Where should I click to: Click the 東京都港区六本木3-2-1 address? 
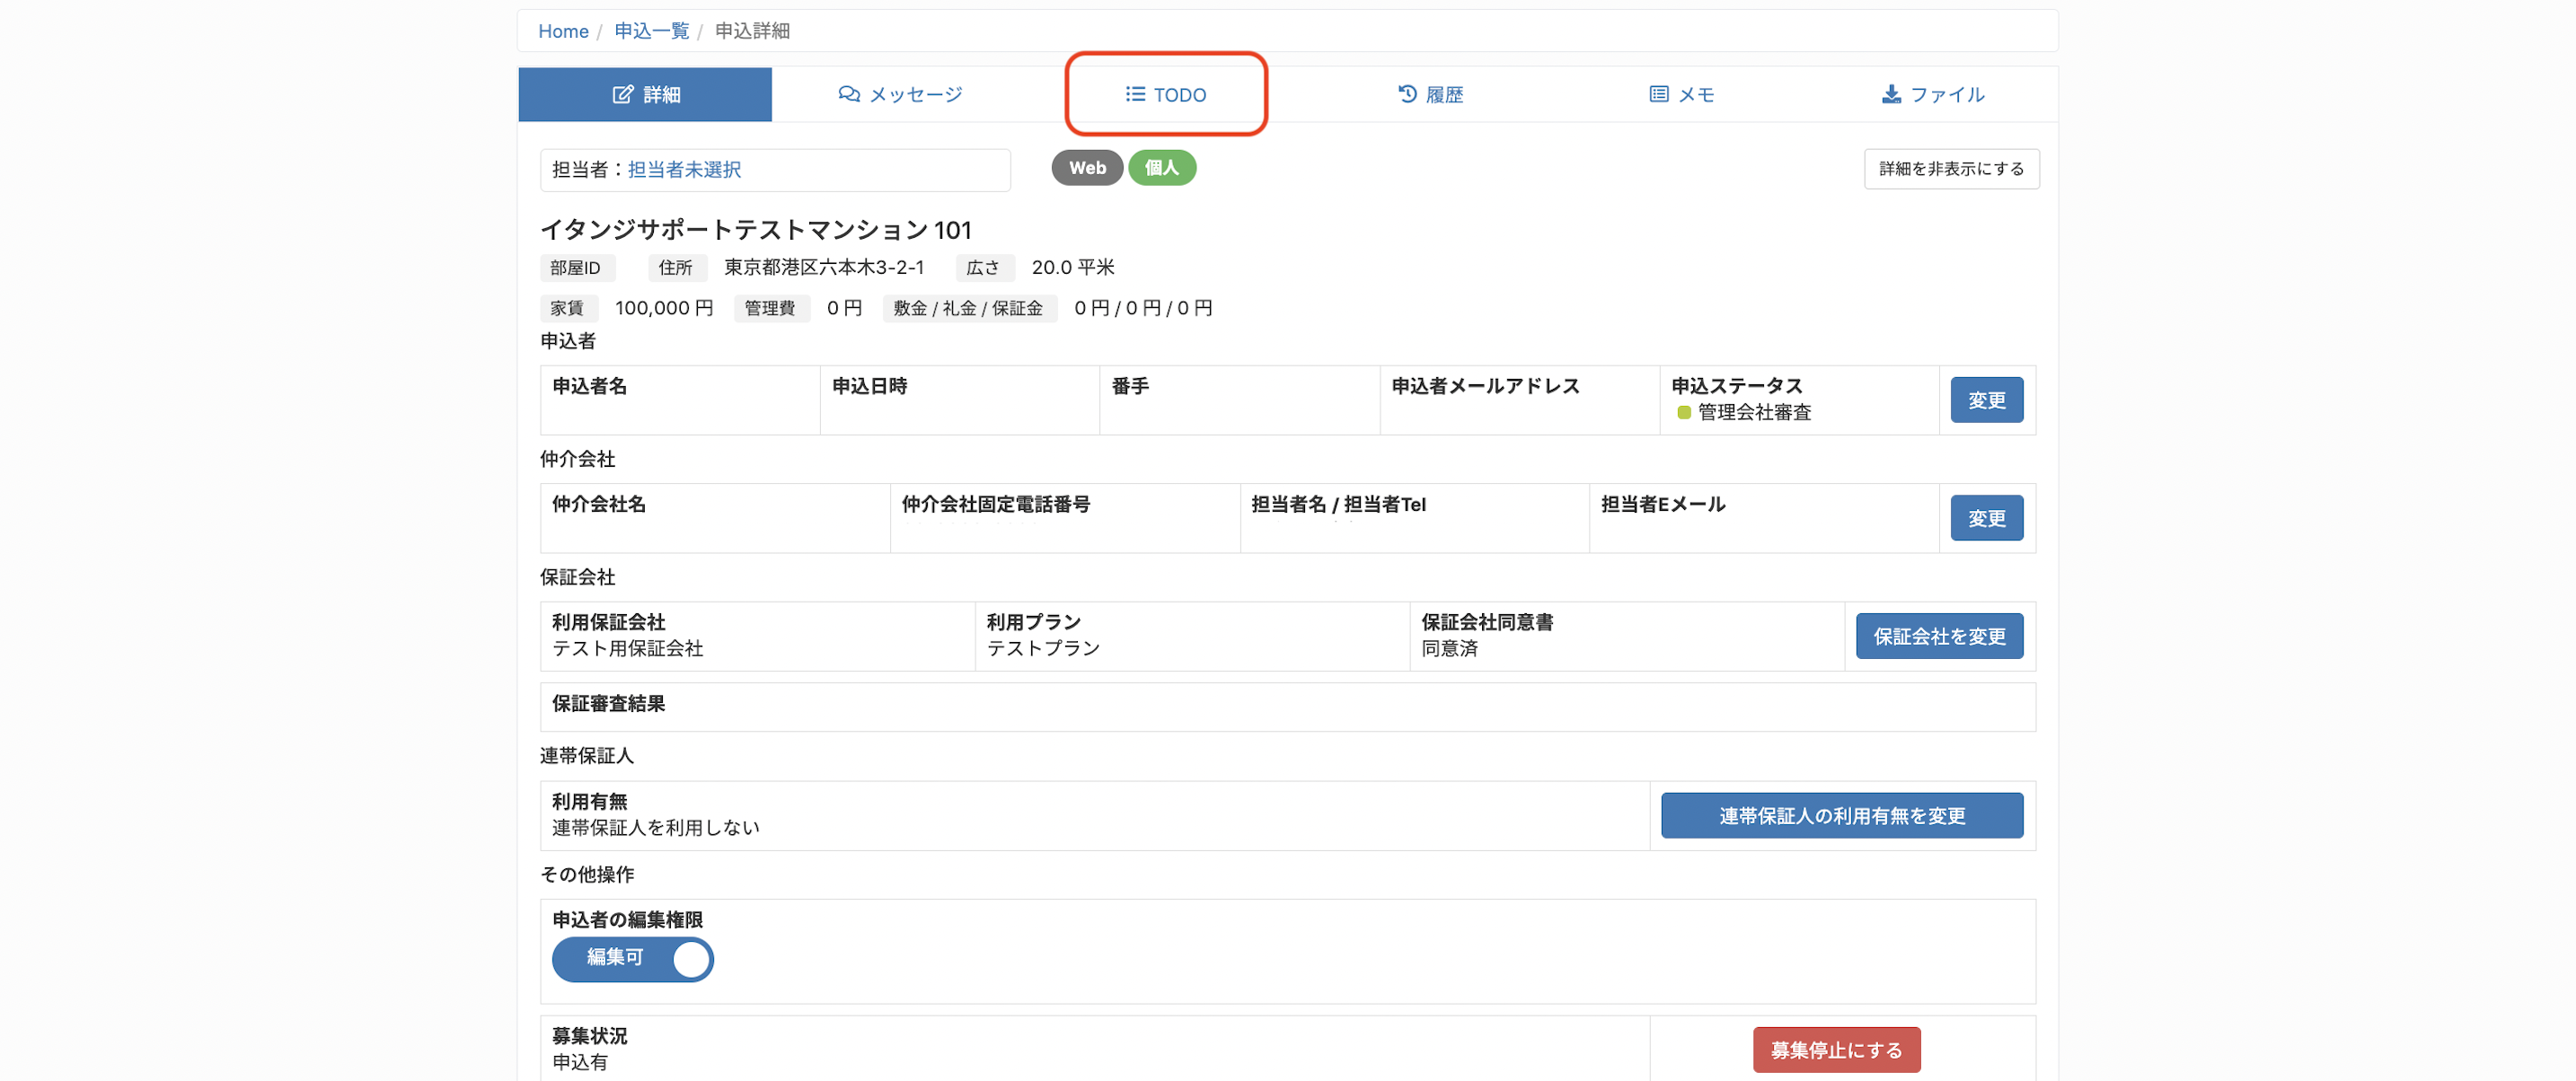[x=824, y=267]
